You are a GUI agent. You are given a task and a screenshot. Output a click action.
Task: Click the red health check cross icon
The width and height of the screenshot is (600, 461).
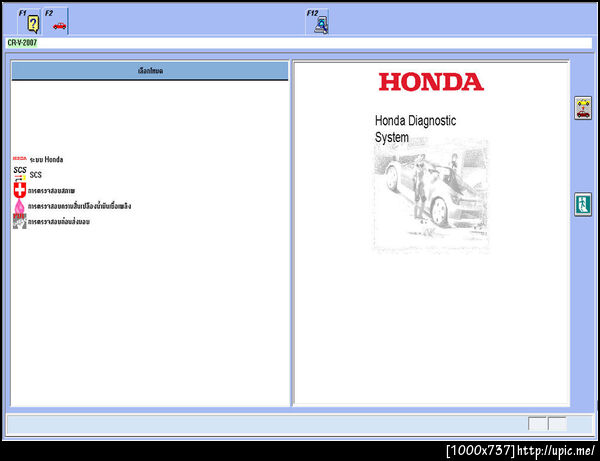[20, 190]
